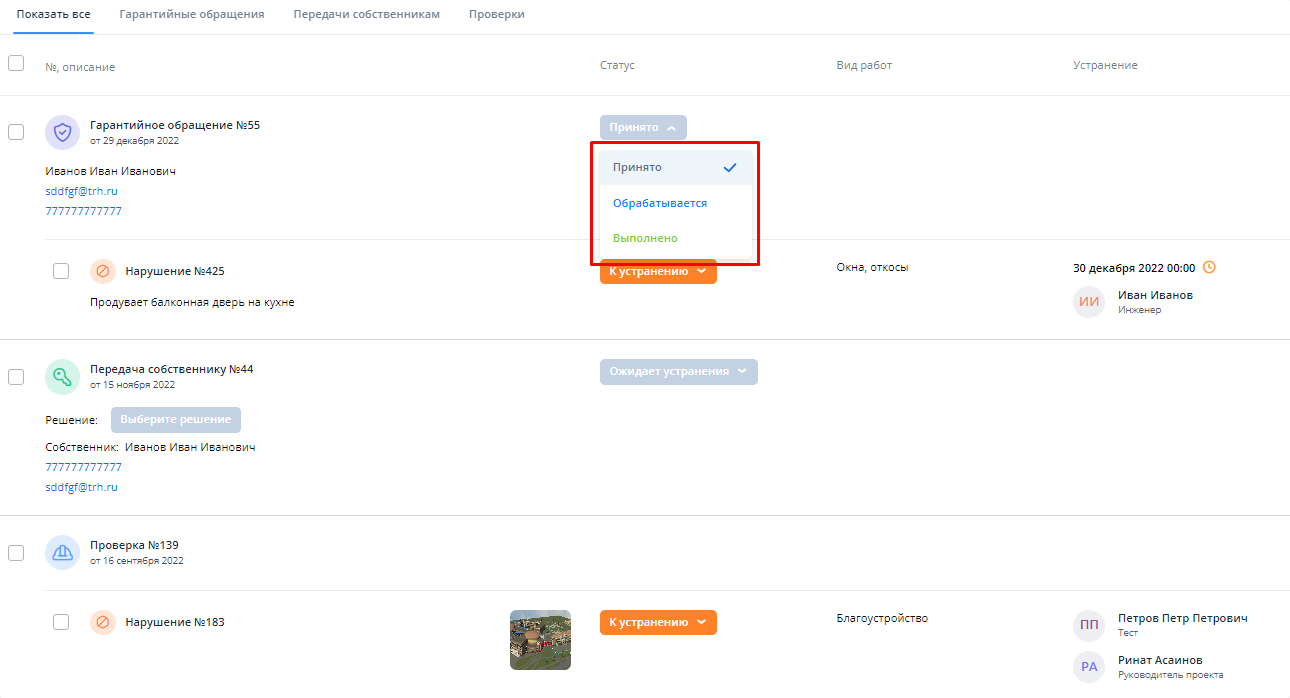1290x698 pixels.
Task: Open the photo thumbnail for Нарушение №183
Action: click(x=540, y=639)
